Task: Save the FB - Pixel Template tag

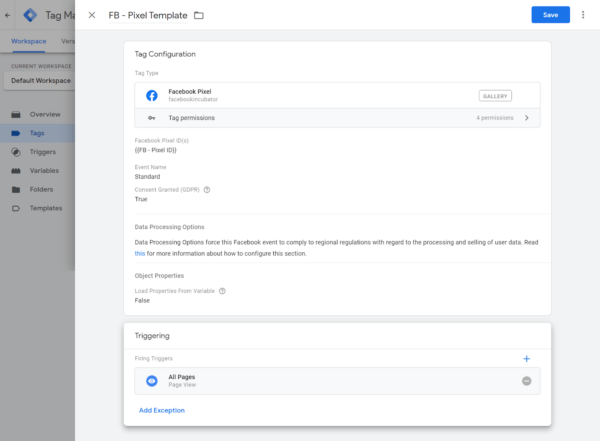Action: pos(550,15)
